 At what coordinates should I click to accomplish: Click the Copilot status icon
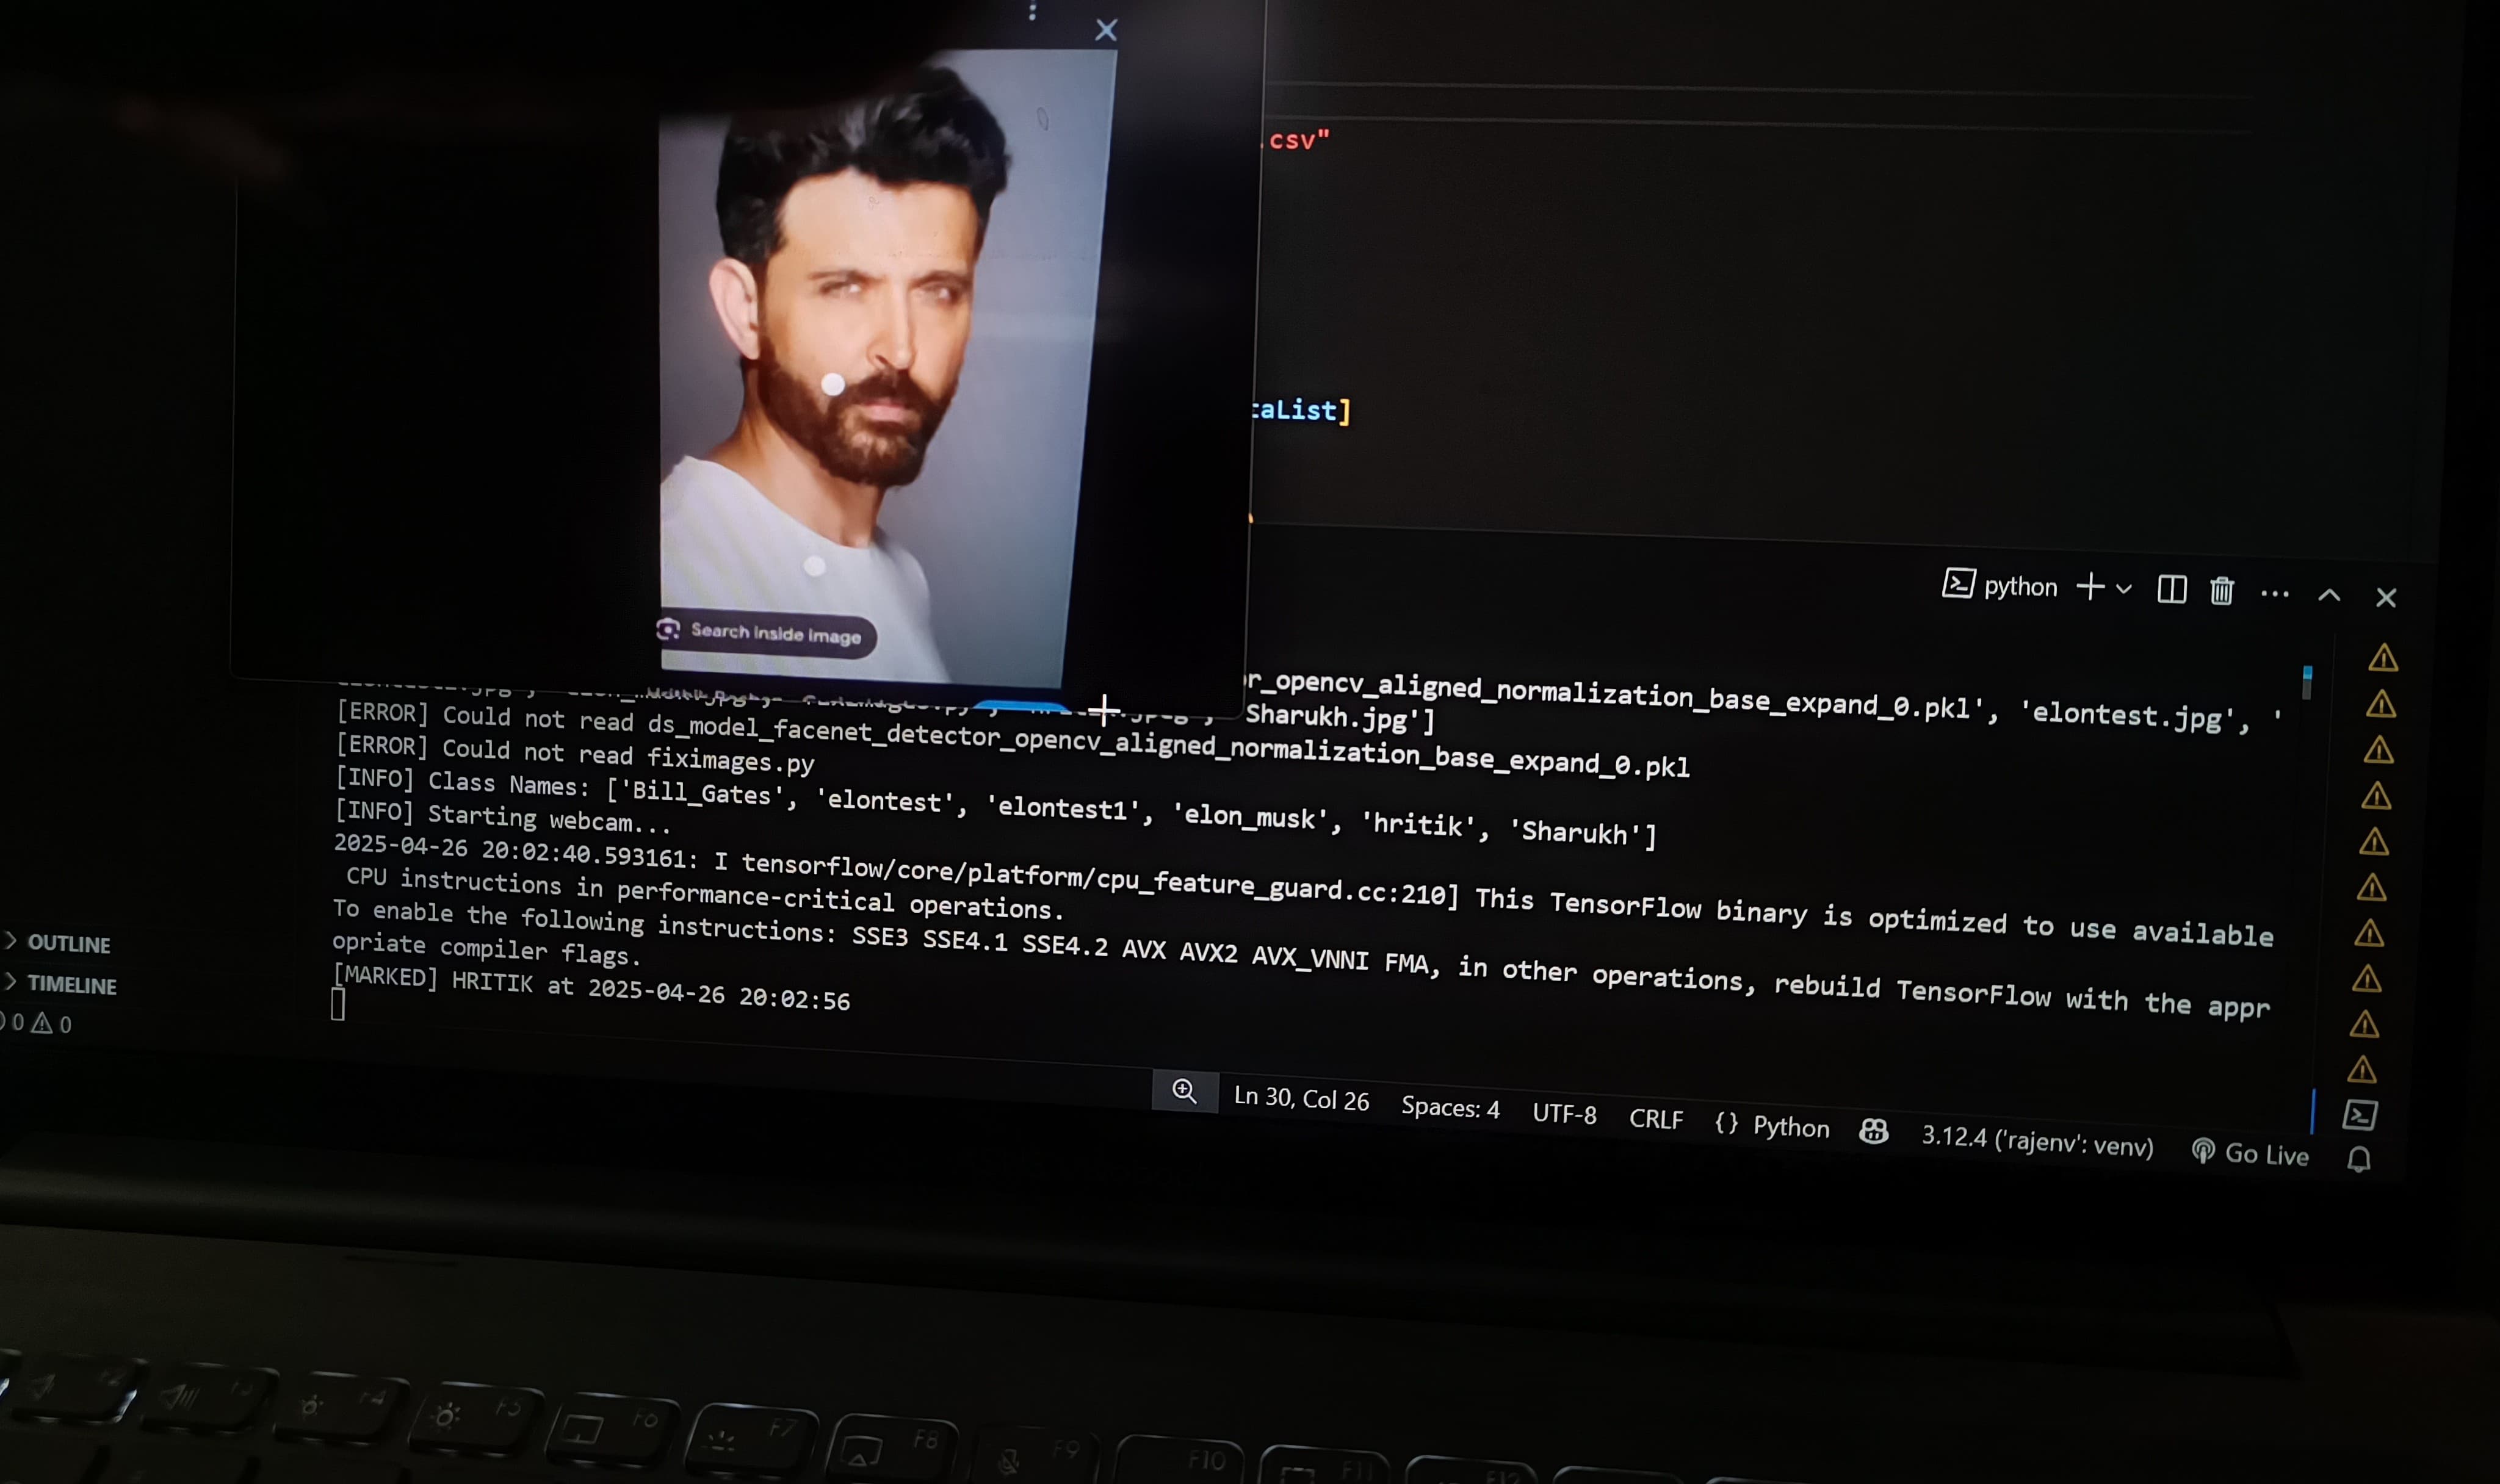(1873, 1131)
